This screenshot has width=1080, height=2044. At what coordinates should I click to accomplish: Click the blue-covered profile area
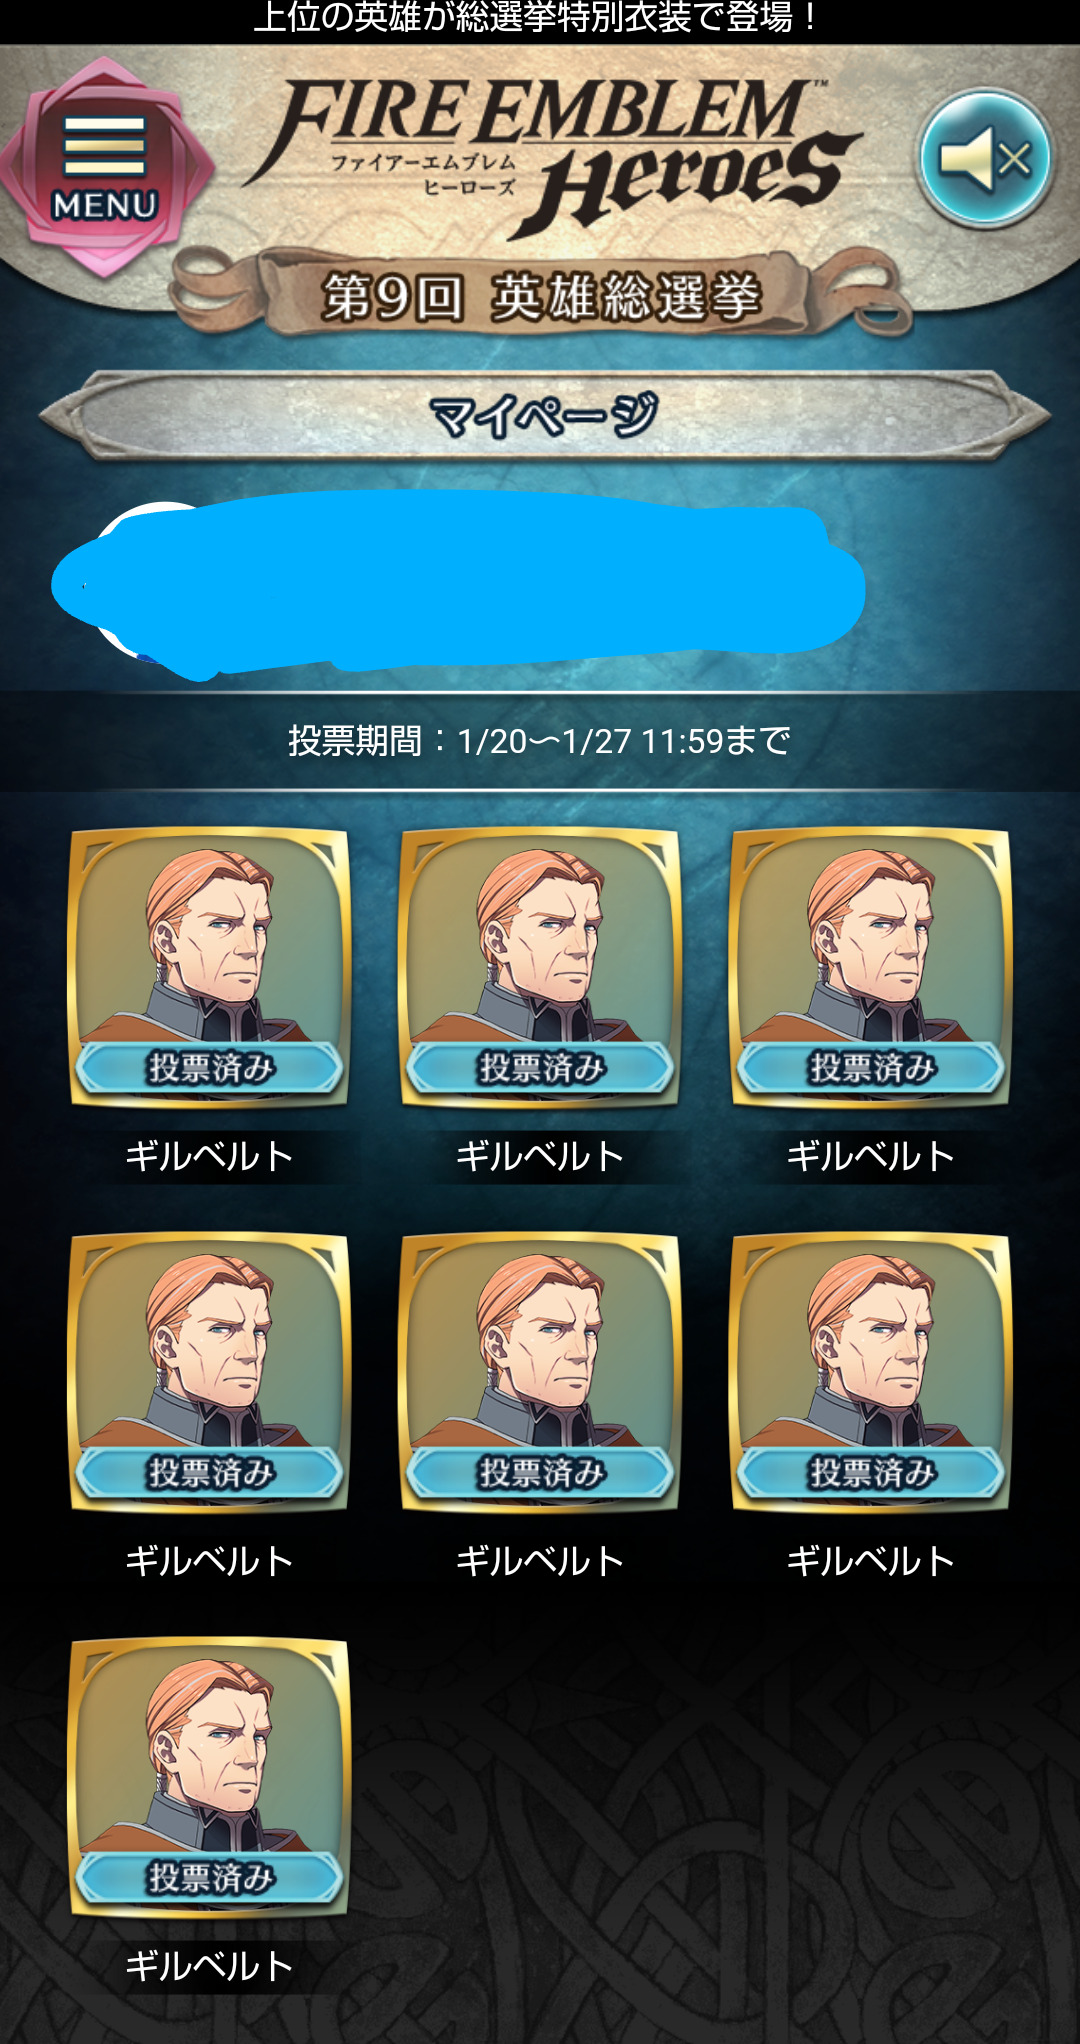tap(458, 583)
